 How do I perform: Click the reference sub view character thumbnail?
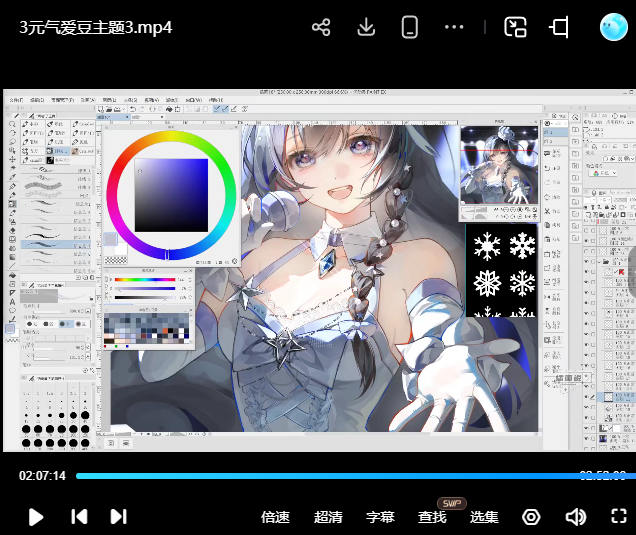pyautogui.click(x=499, y=165)
